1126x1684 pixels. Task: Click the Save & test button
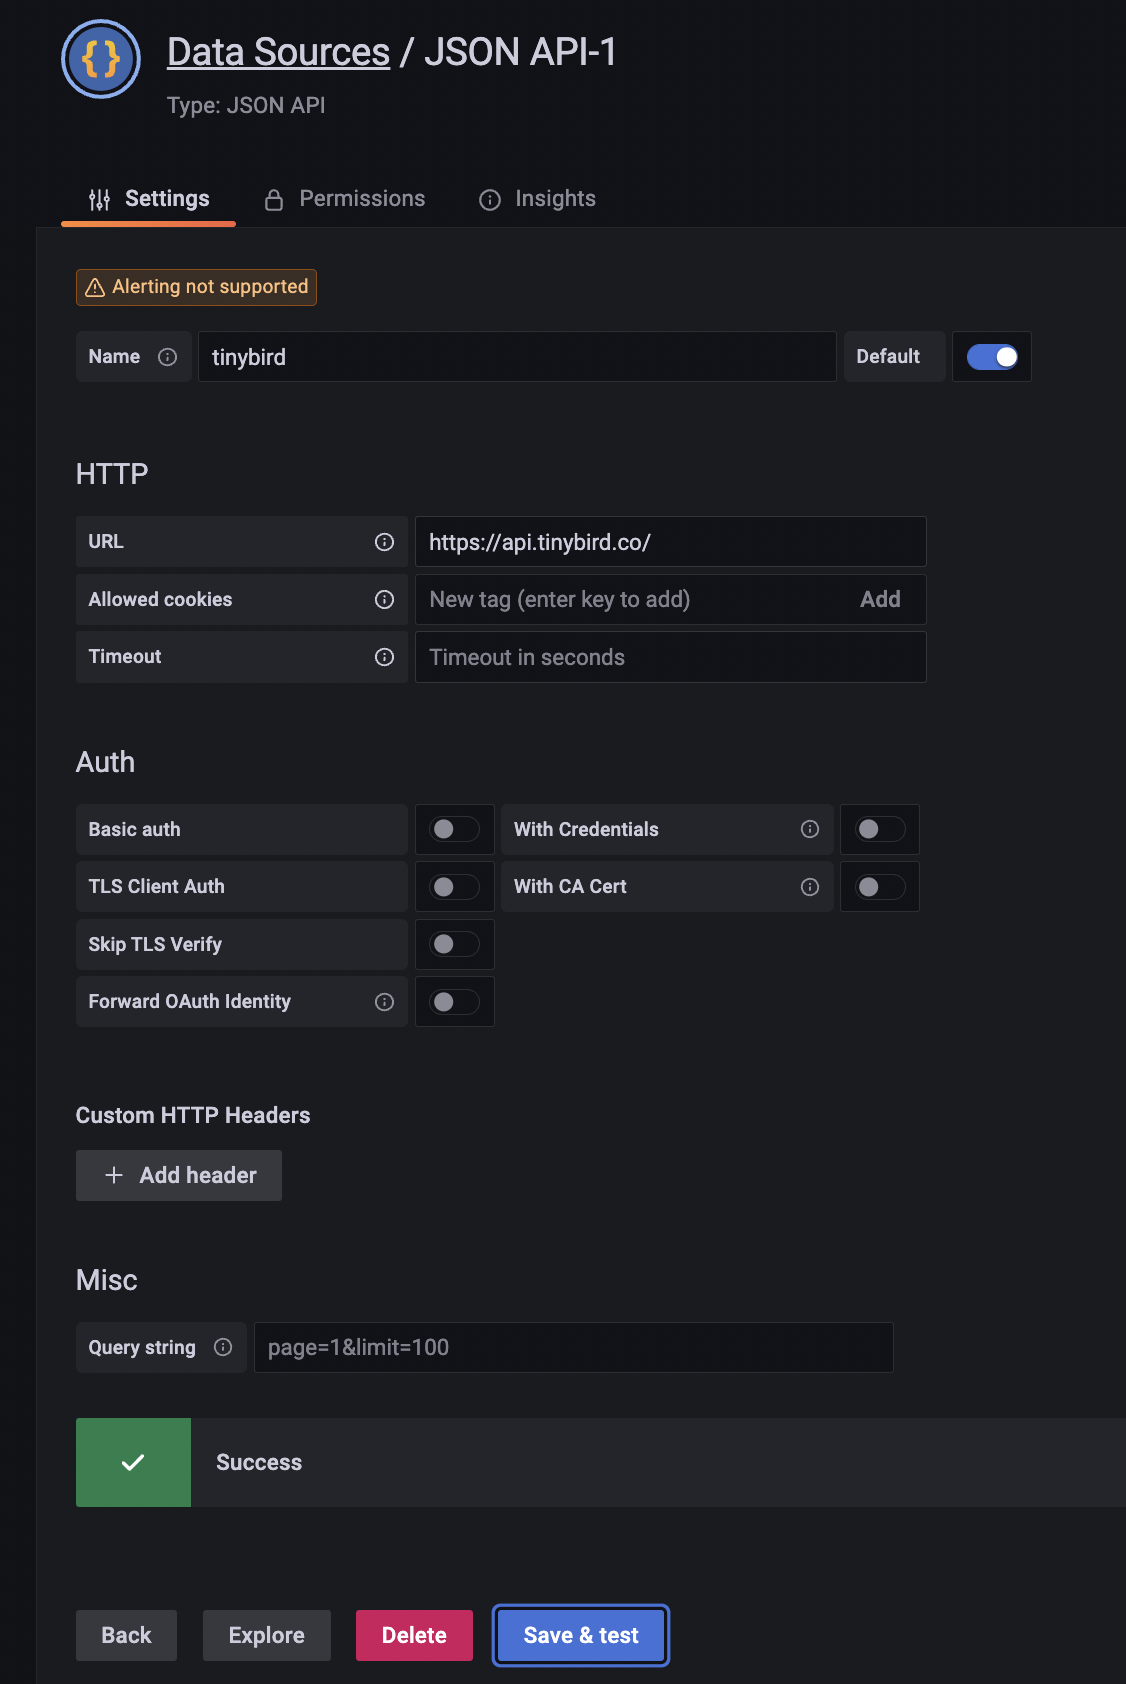581,1635
